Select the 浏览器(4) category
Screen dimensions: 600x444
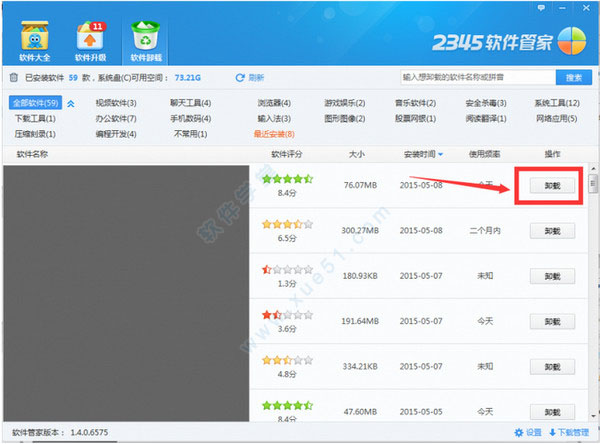274,103
